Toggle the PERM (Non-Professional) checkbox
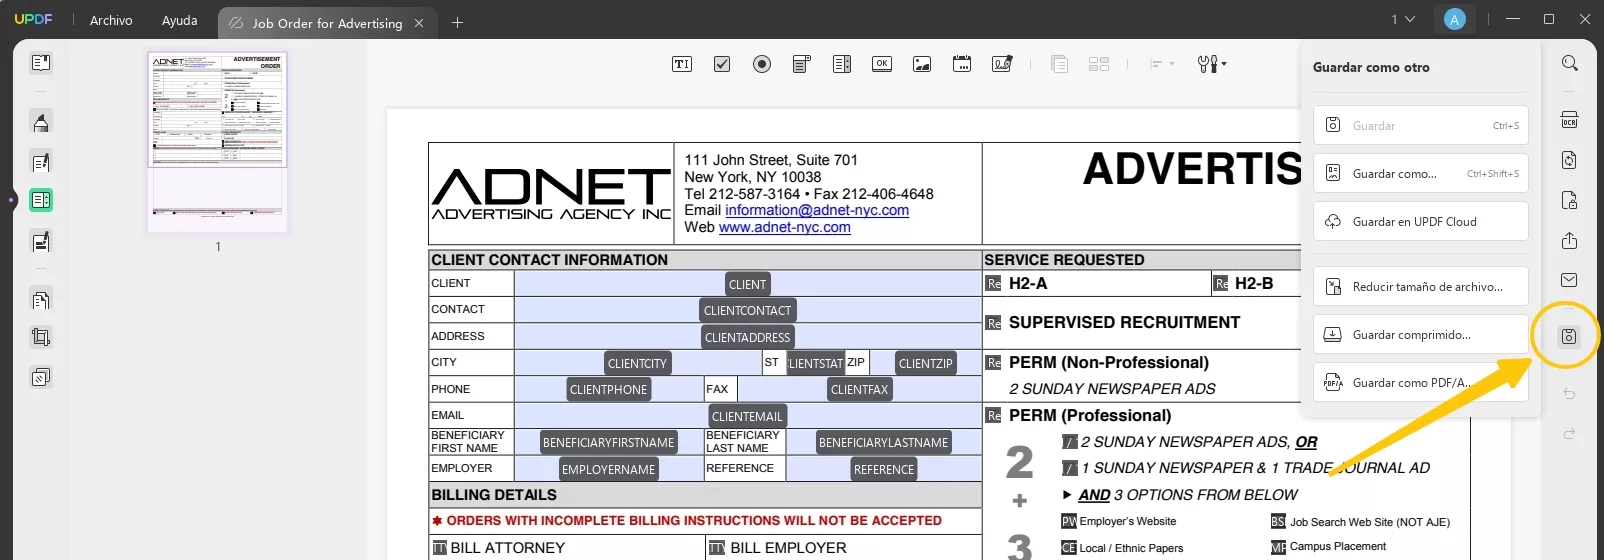 (x=994, y=363)
